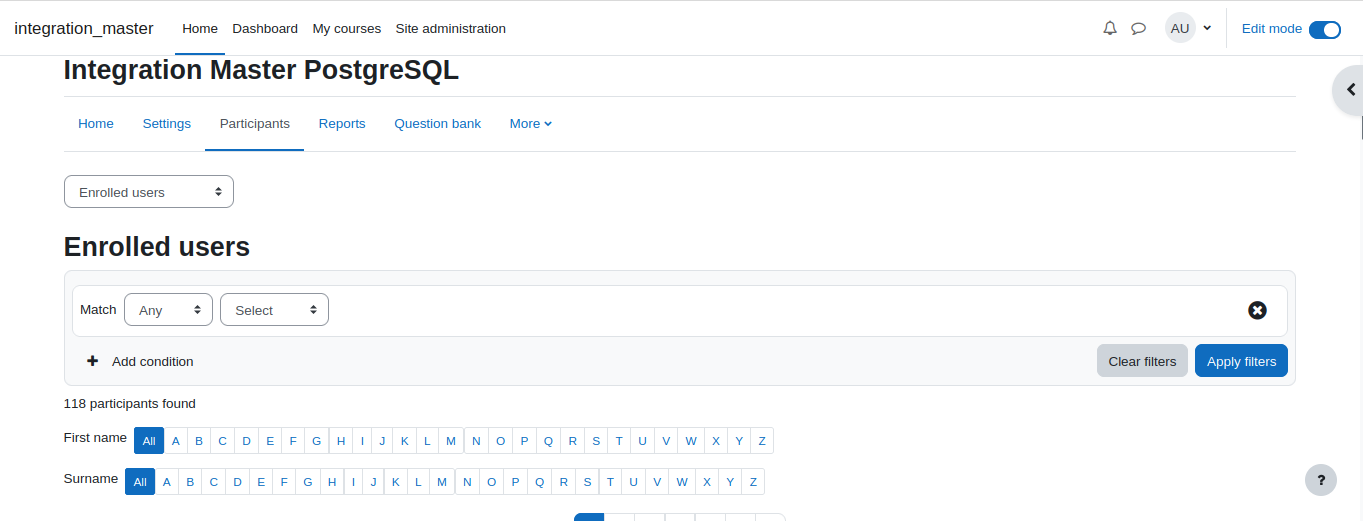Filter Surname by letter Z
The height and width of the screenshot is (521, 1363).
click(753, 482)
